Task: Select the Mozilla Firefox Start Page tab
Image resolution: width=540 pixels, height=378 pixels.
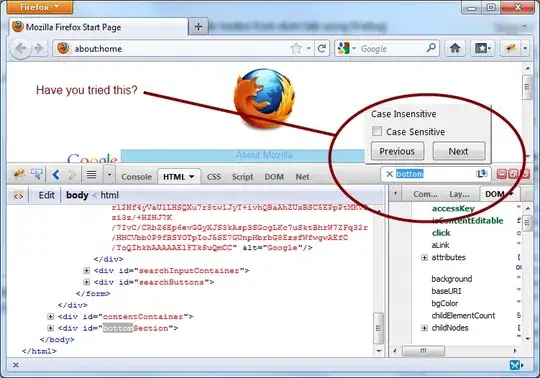Action: coord(98,27)
